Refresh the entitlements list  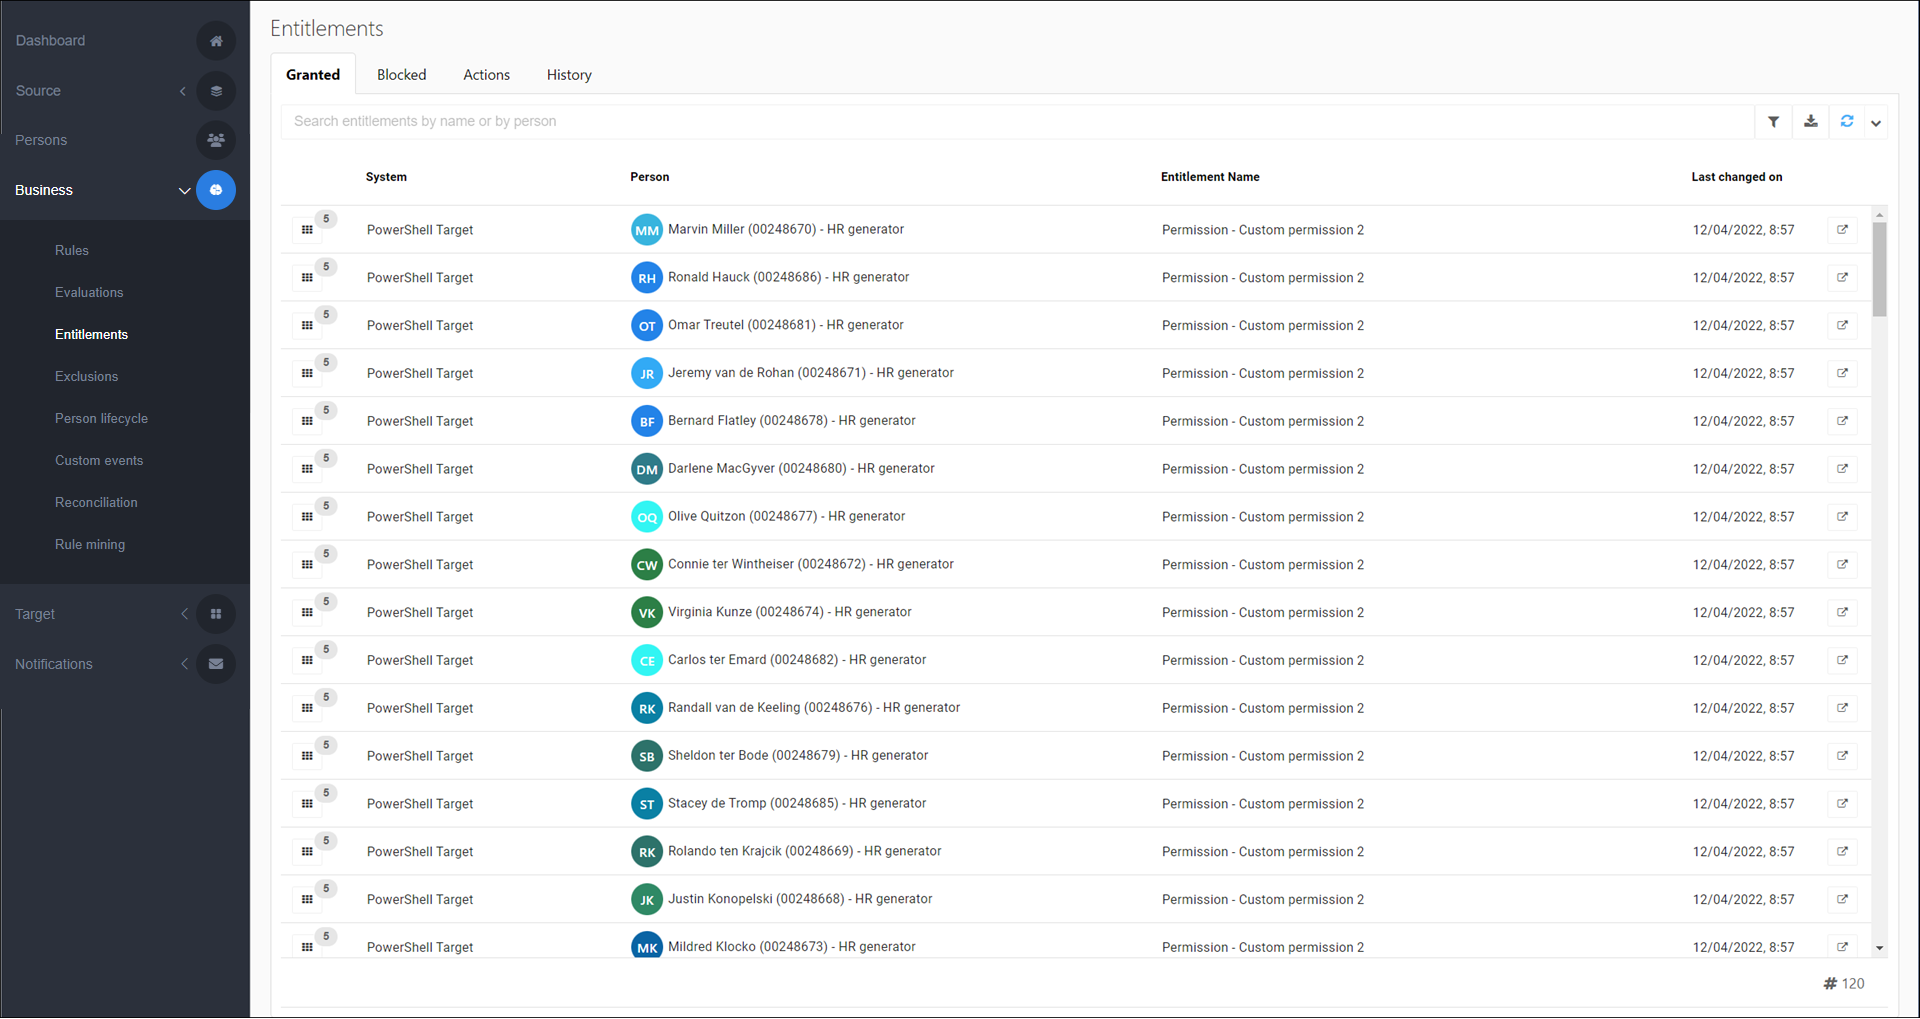1847,122
